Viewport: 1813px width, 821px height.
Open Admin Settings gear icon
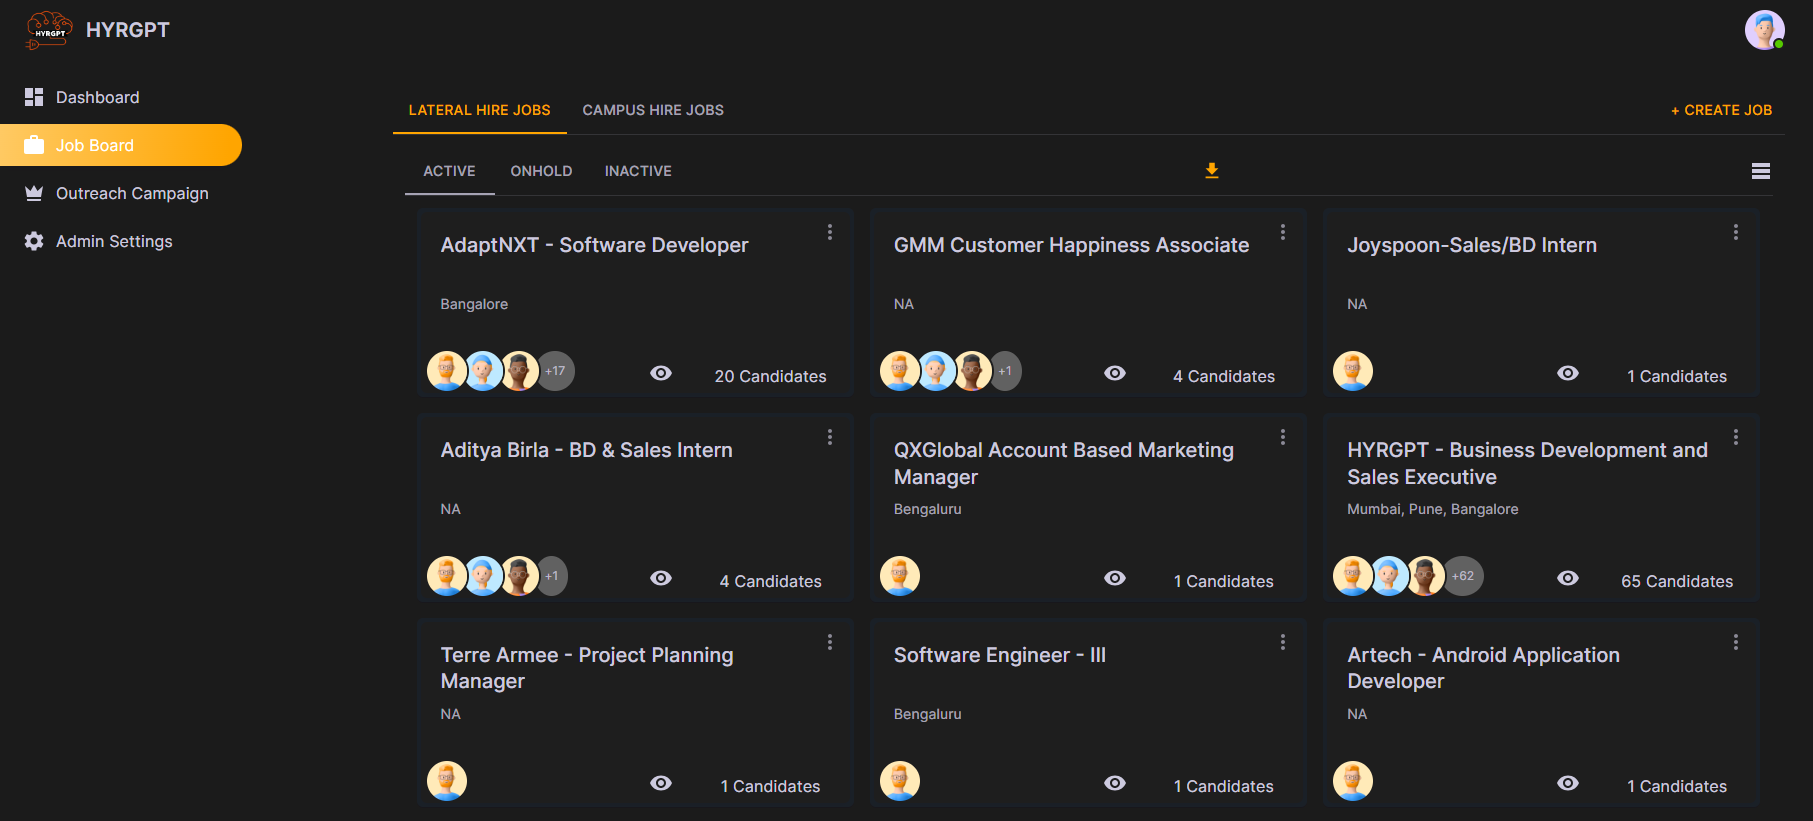pos(34,241)
